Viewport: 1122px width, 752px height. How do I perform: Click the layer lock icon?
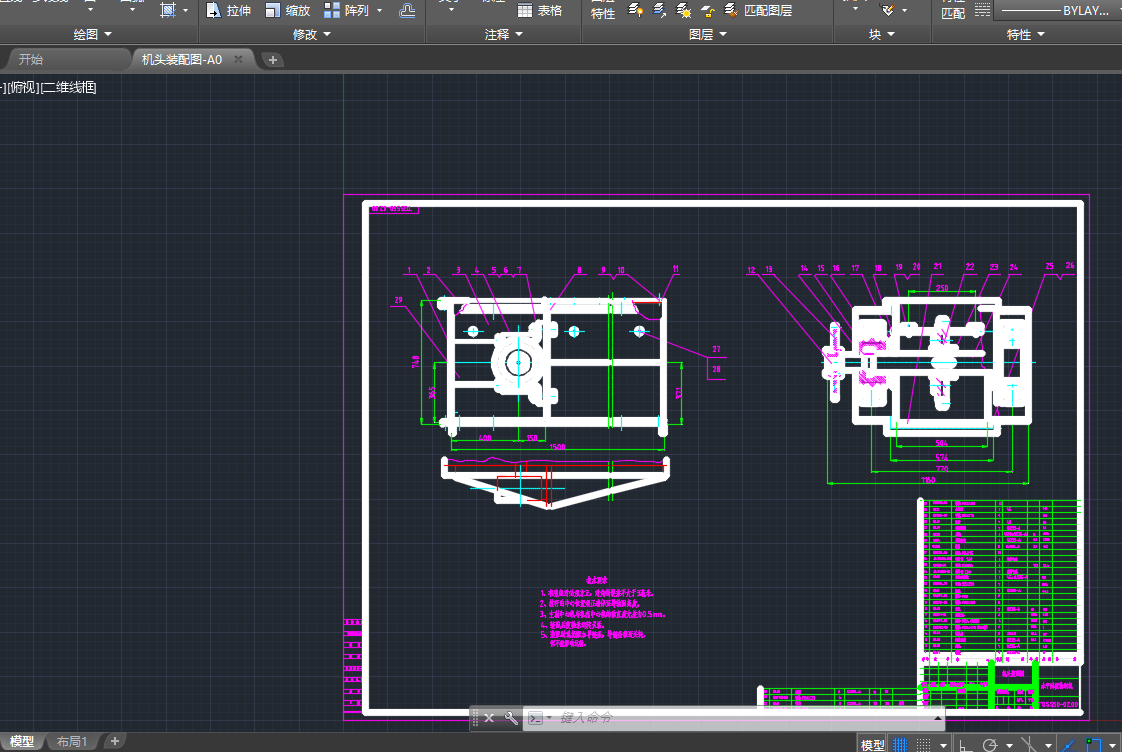(x=708, y=10)
